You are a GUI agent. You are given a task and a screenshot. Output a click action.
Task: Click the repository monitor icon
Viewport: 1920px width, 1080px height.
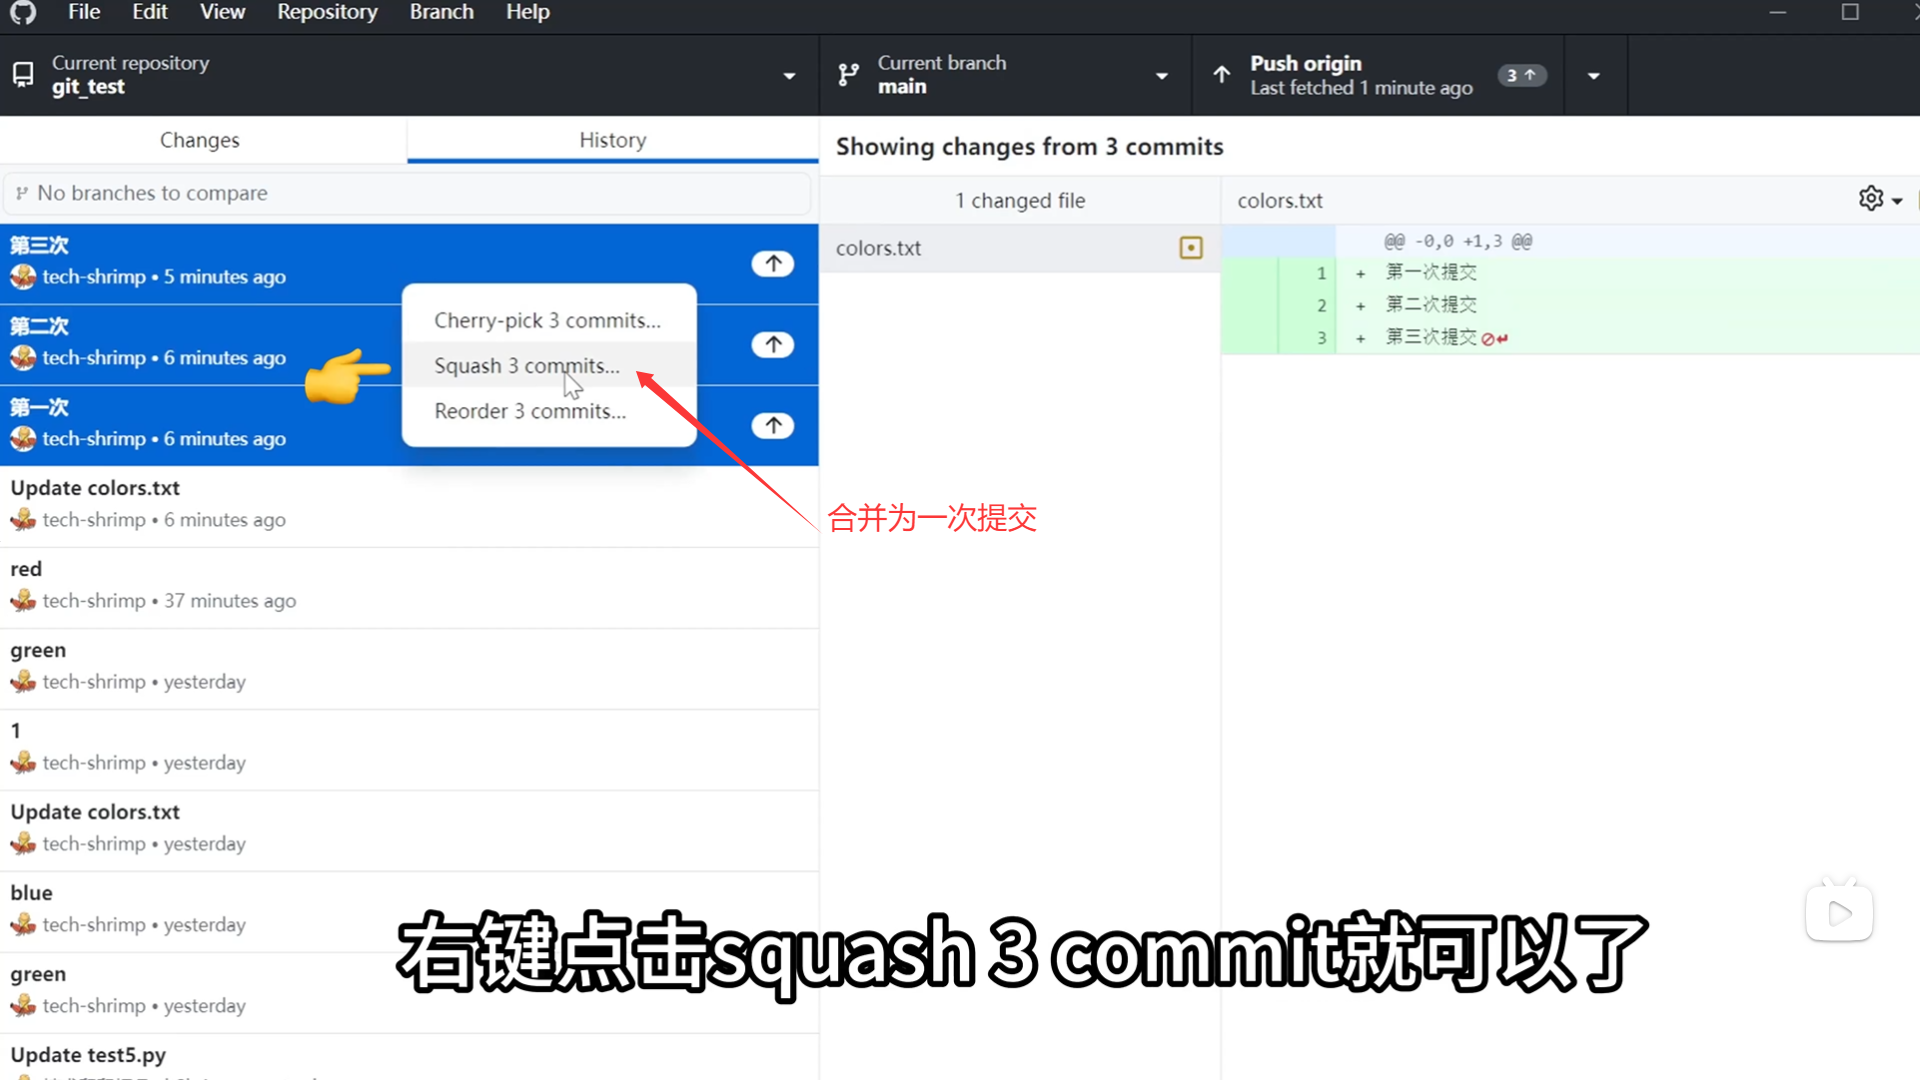23,75
